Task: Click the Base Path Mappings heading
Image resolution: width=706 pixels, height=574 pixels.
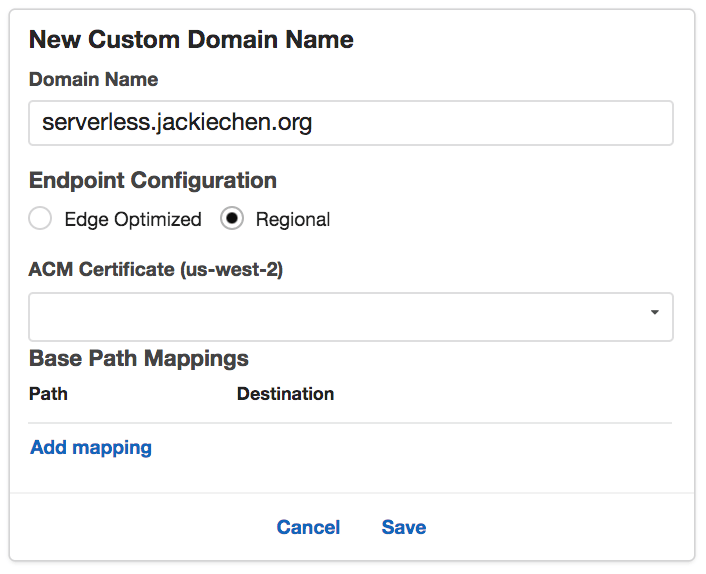Action: coord(139,358)
